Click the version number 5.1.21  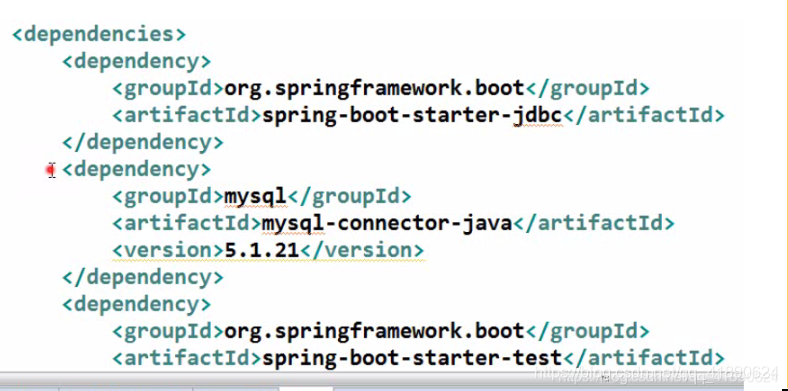pyautogui.click(x=261, y=250)
